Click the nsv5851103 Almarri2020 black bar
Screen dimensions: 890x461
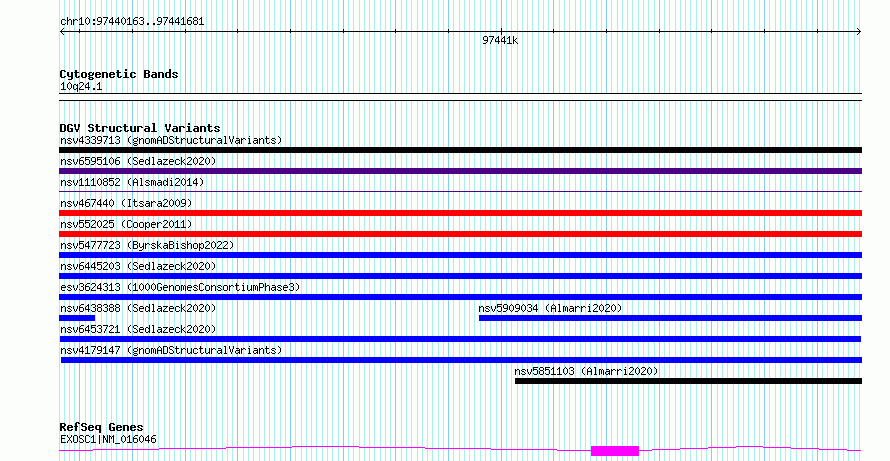pos(689,381)
